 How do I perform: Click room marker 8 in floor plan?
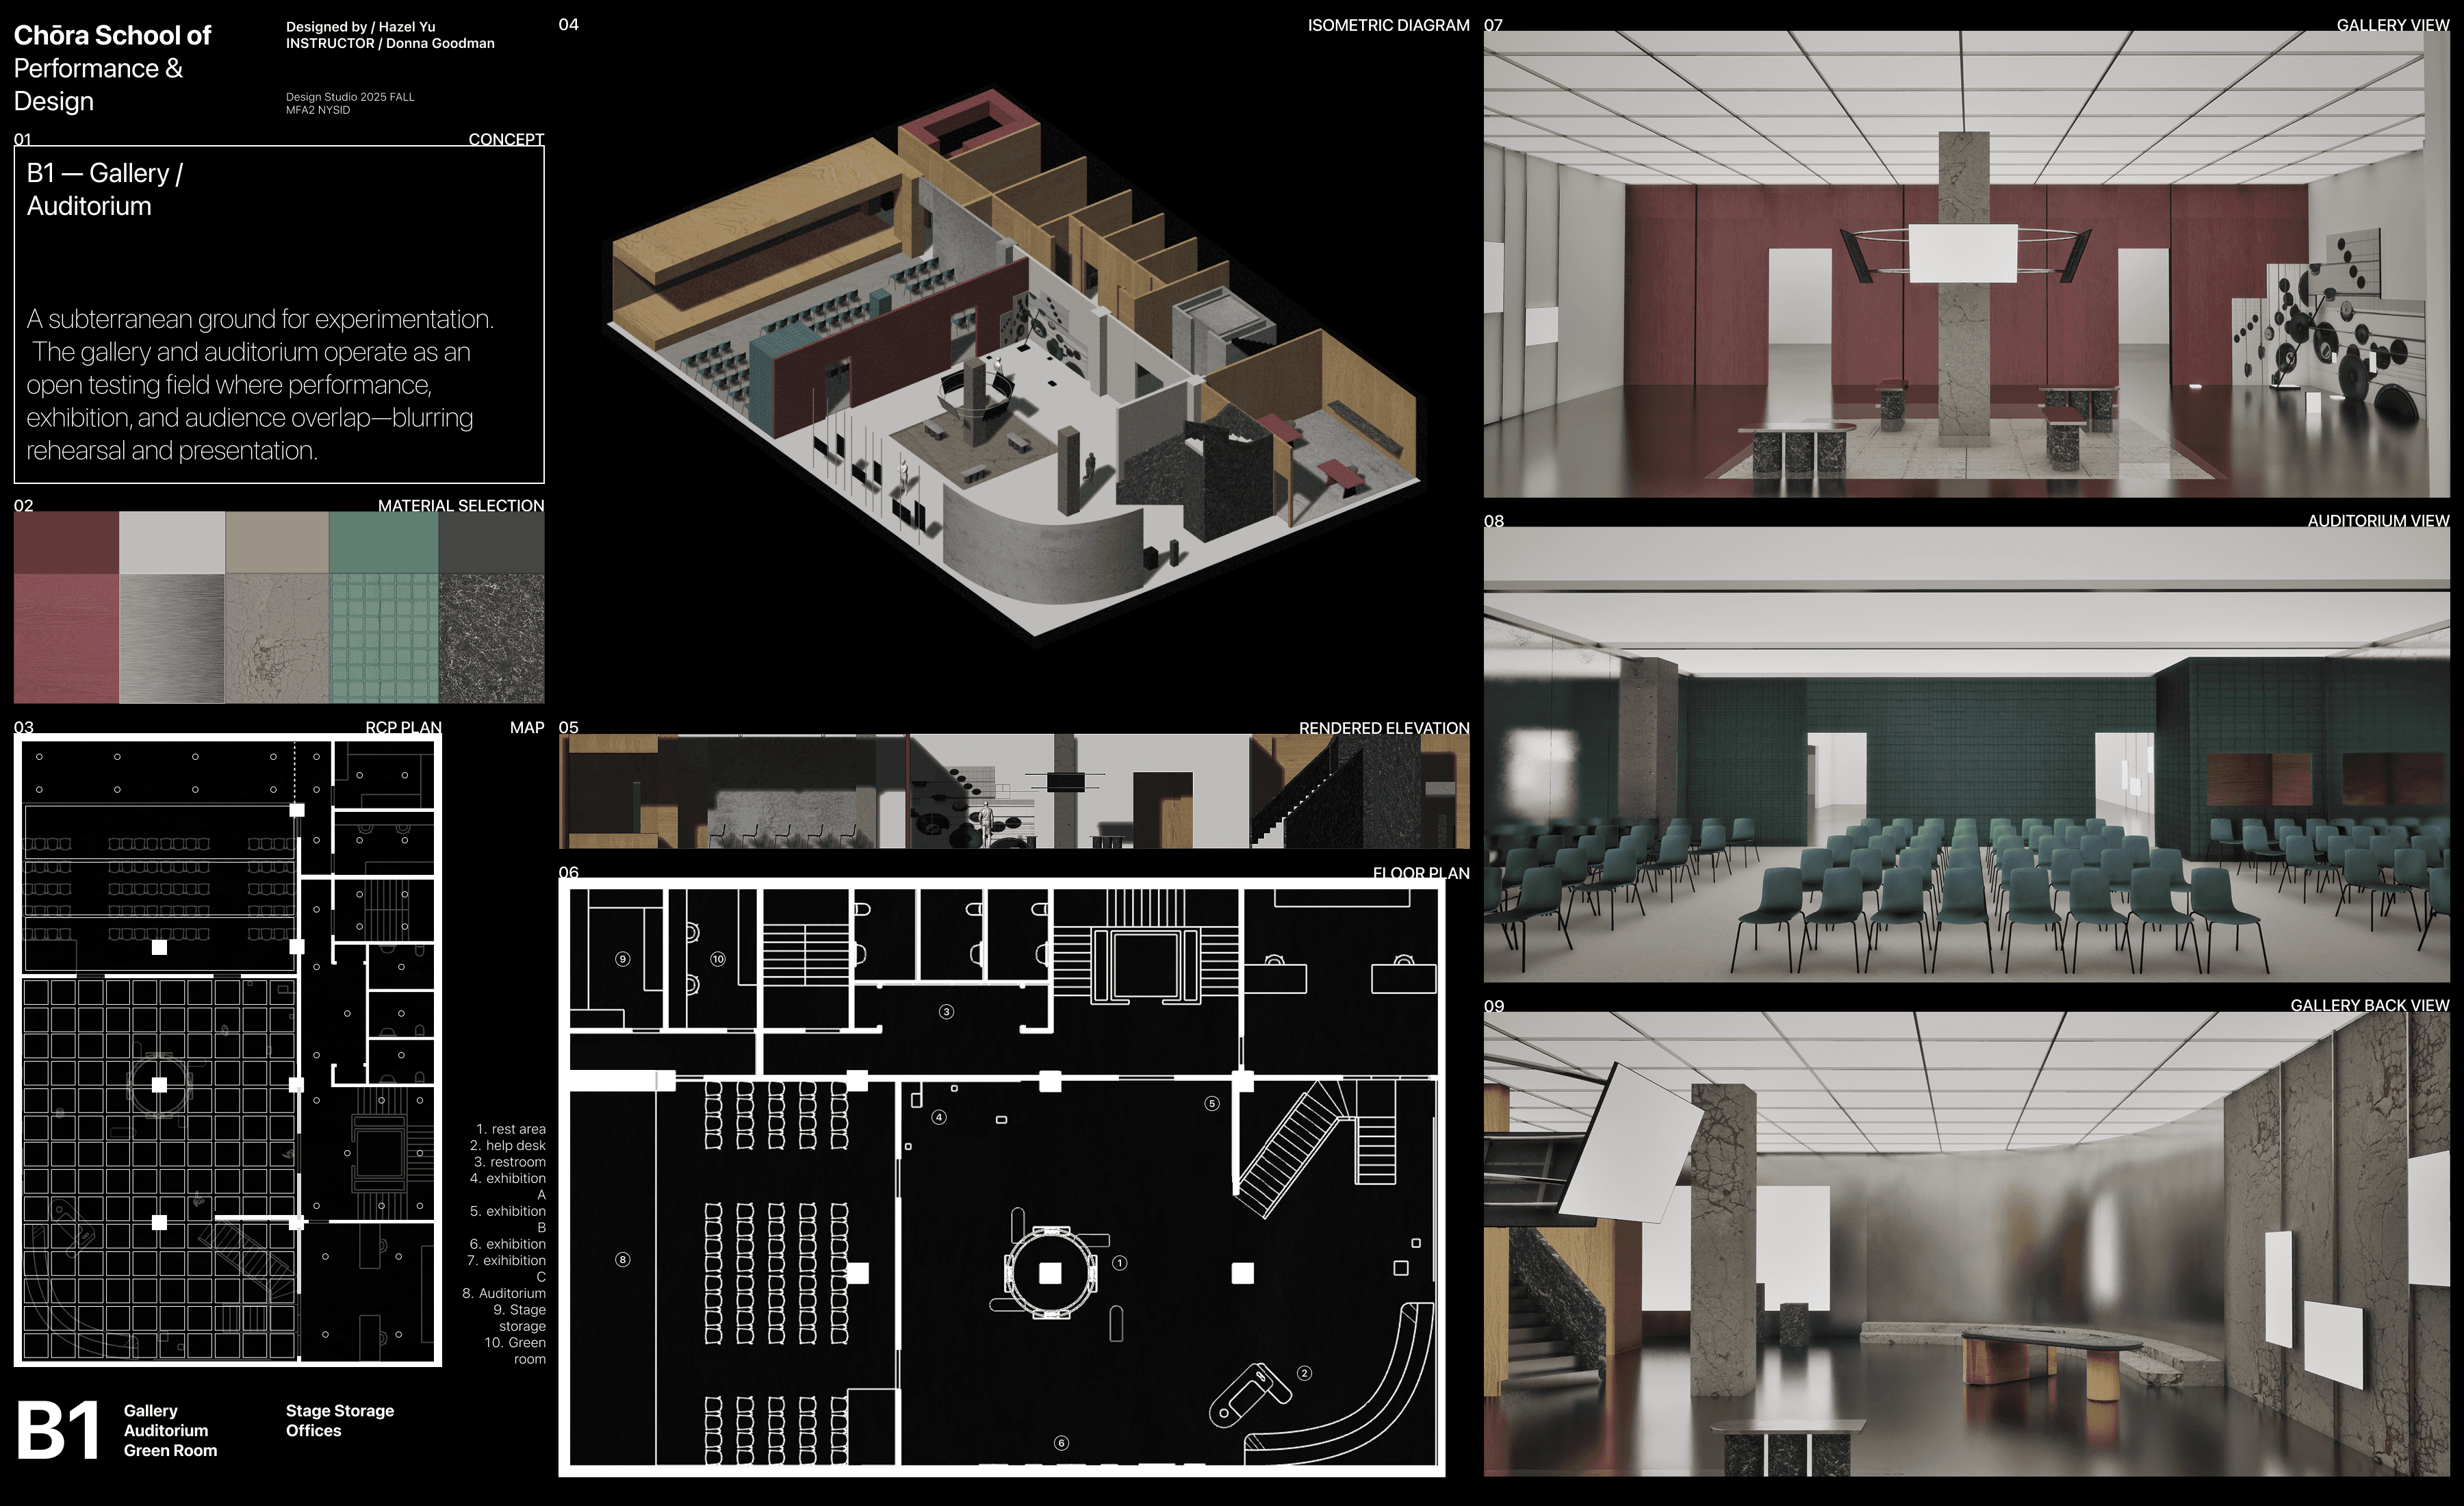pyautogui.click(x=622, y=1259)
